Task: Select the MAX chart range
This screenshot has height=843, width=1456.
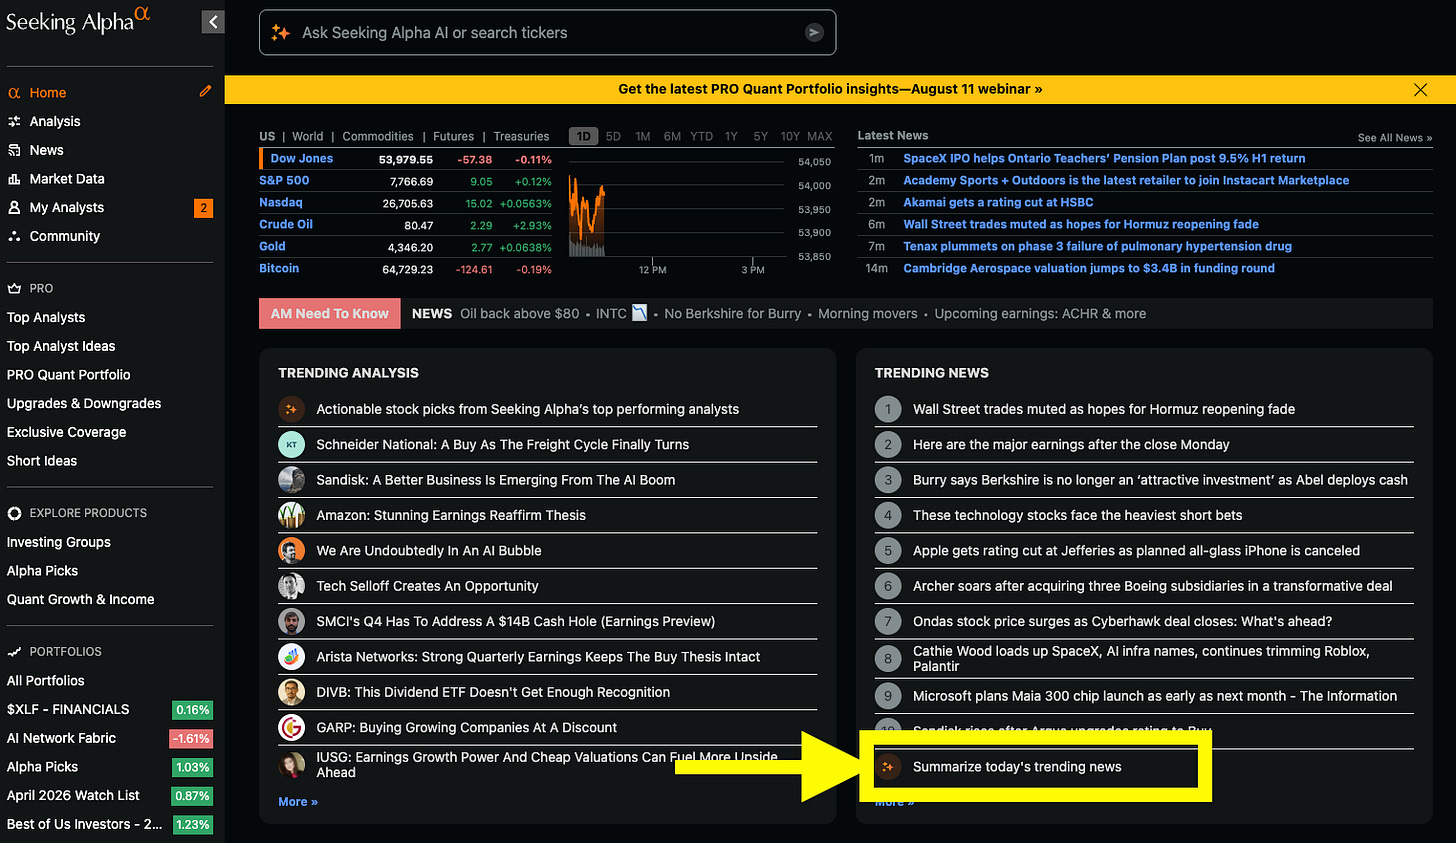Action: (820, 136)
